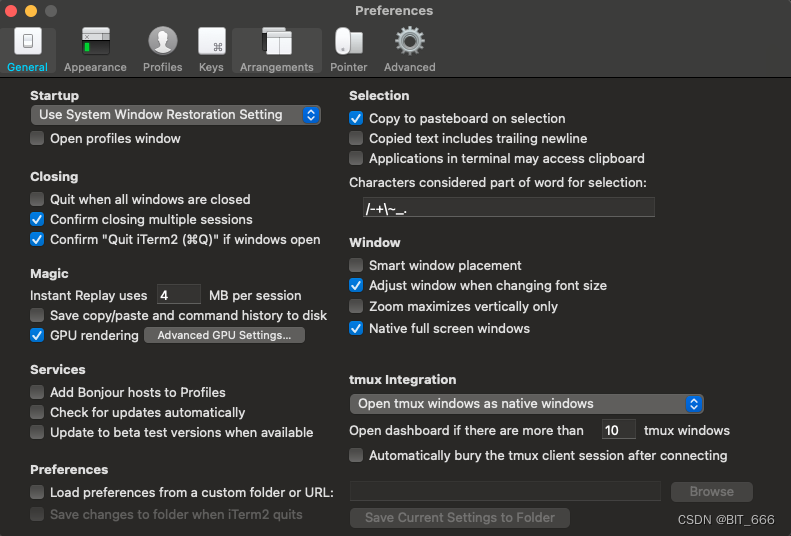Allow terminal applications to access clipboard
The height and width of the screenshot is (536, 791).
356,158
